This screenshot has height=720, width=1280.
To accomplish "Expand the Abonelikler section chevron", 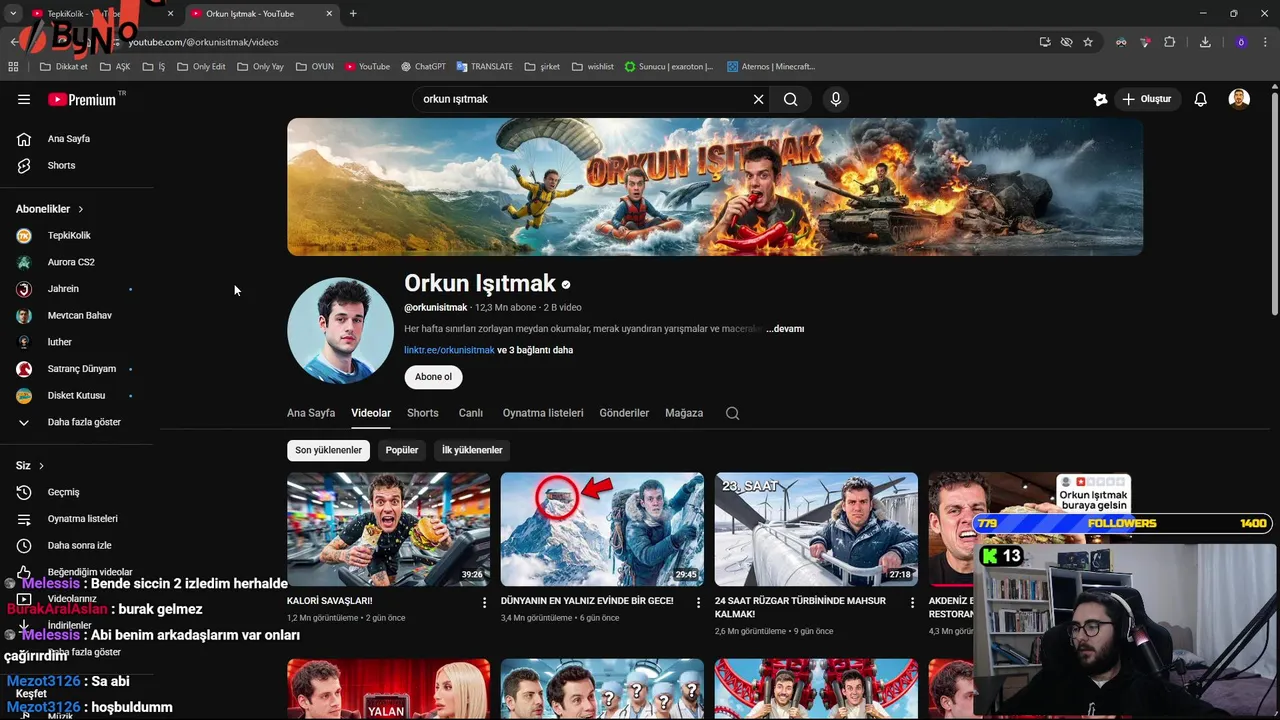I will pyautogui.click(x=81, y=209).
